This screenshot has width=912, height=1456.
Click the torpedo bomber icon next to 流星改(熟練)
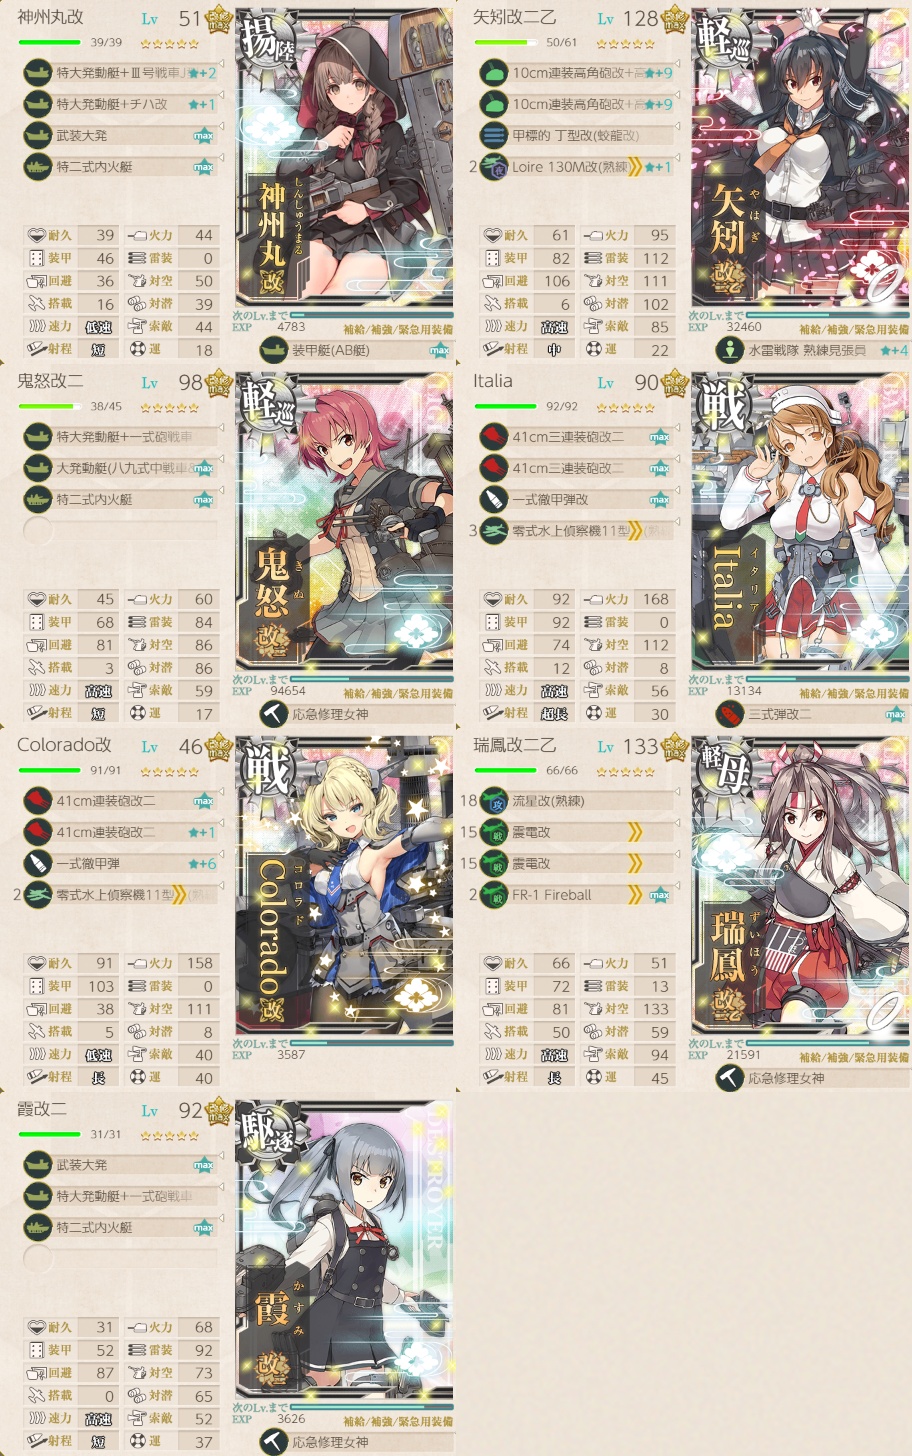click(494, 801)
